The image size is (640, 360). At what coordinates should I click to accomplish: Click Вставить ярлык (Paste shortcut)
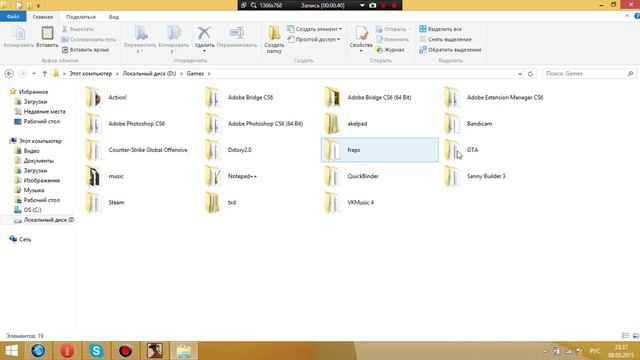tap(85, 50)
